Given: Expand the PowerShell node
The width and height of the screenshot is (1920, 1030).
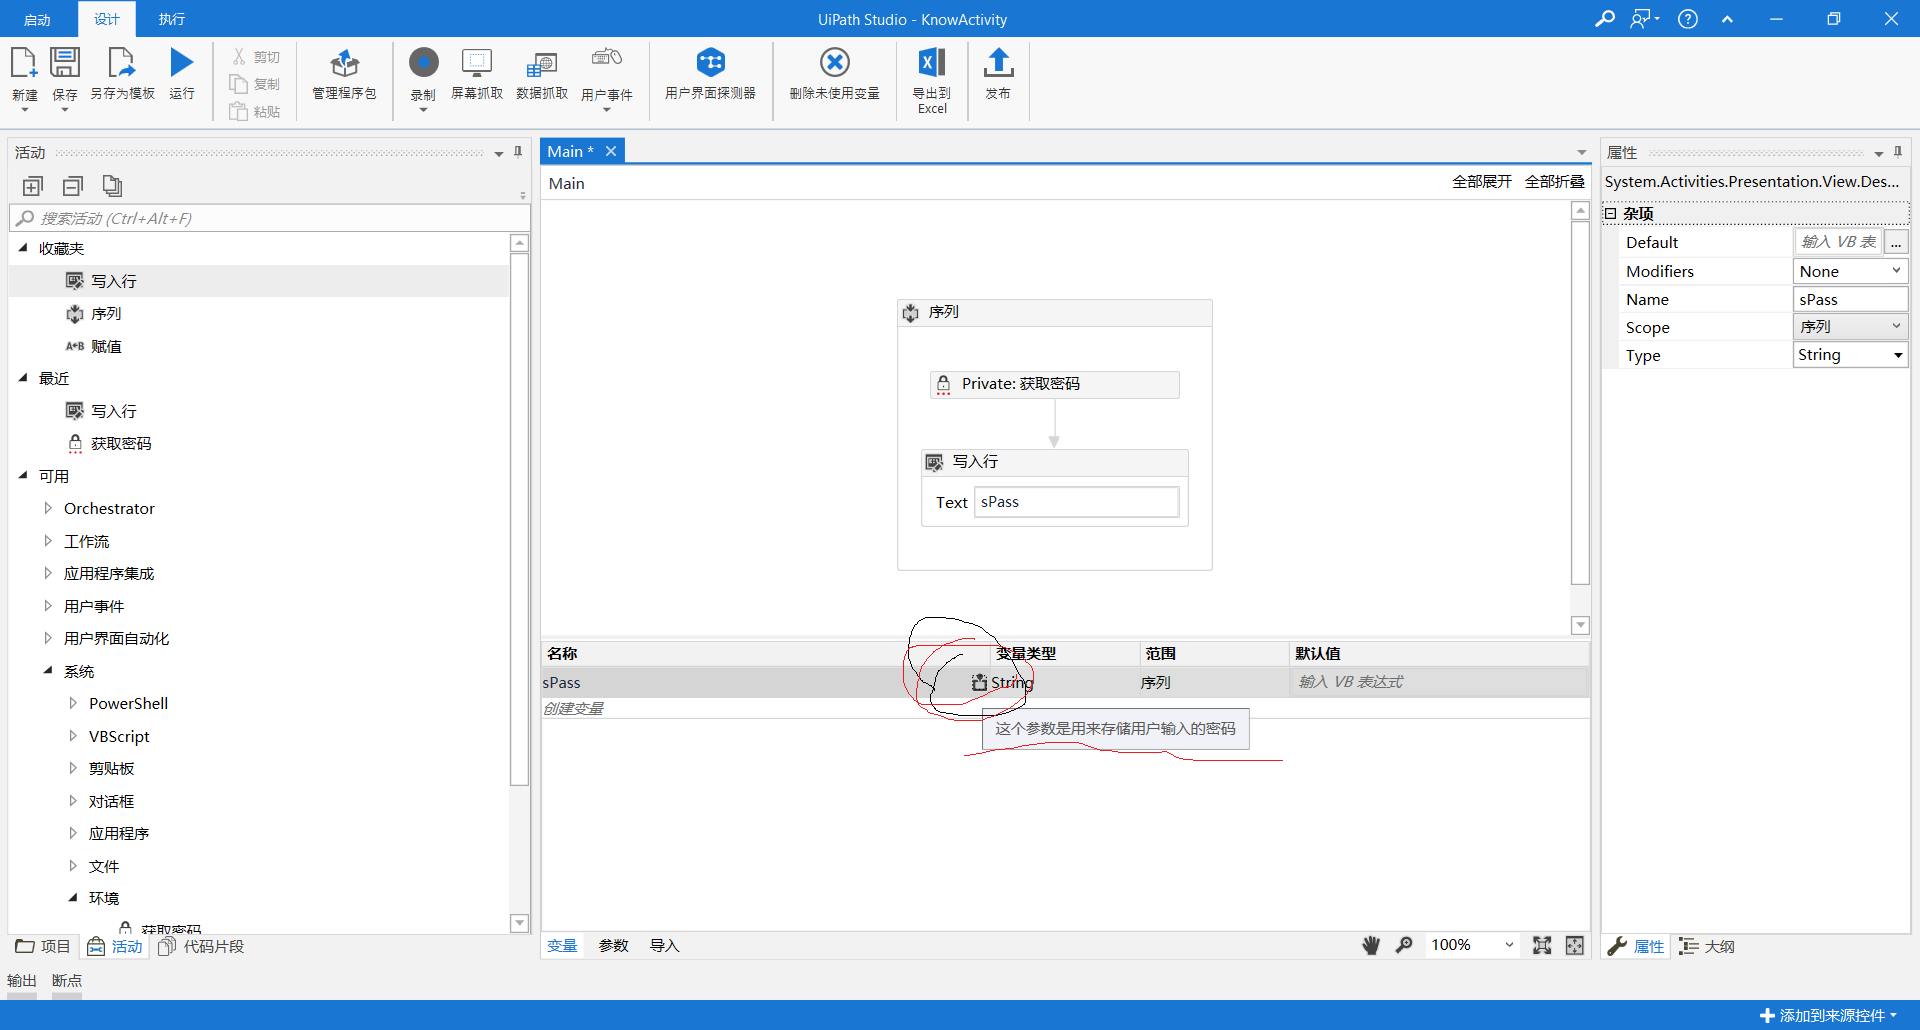Looking at the screenshot, I should coord(73,703).
